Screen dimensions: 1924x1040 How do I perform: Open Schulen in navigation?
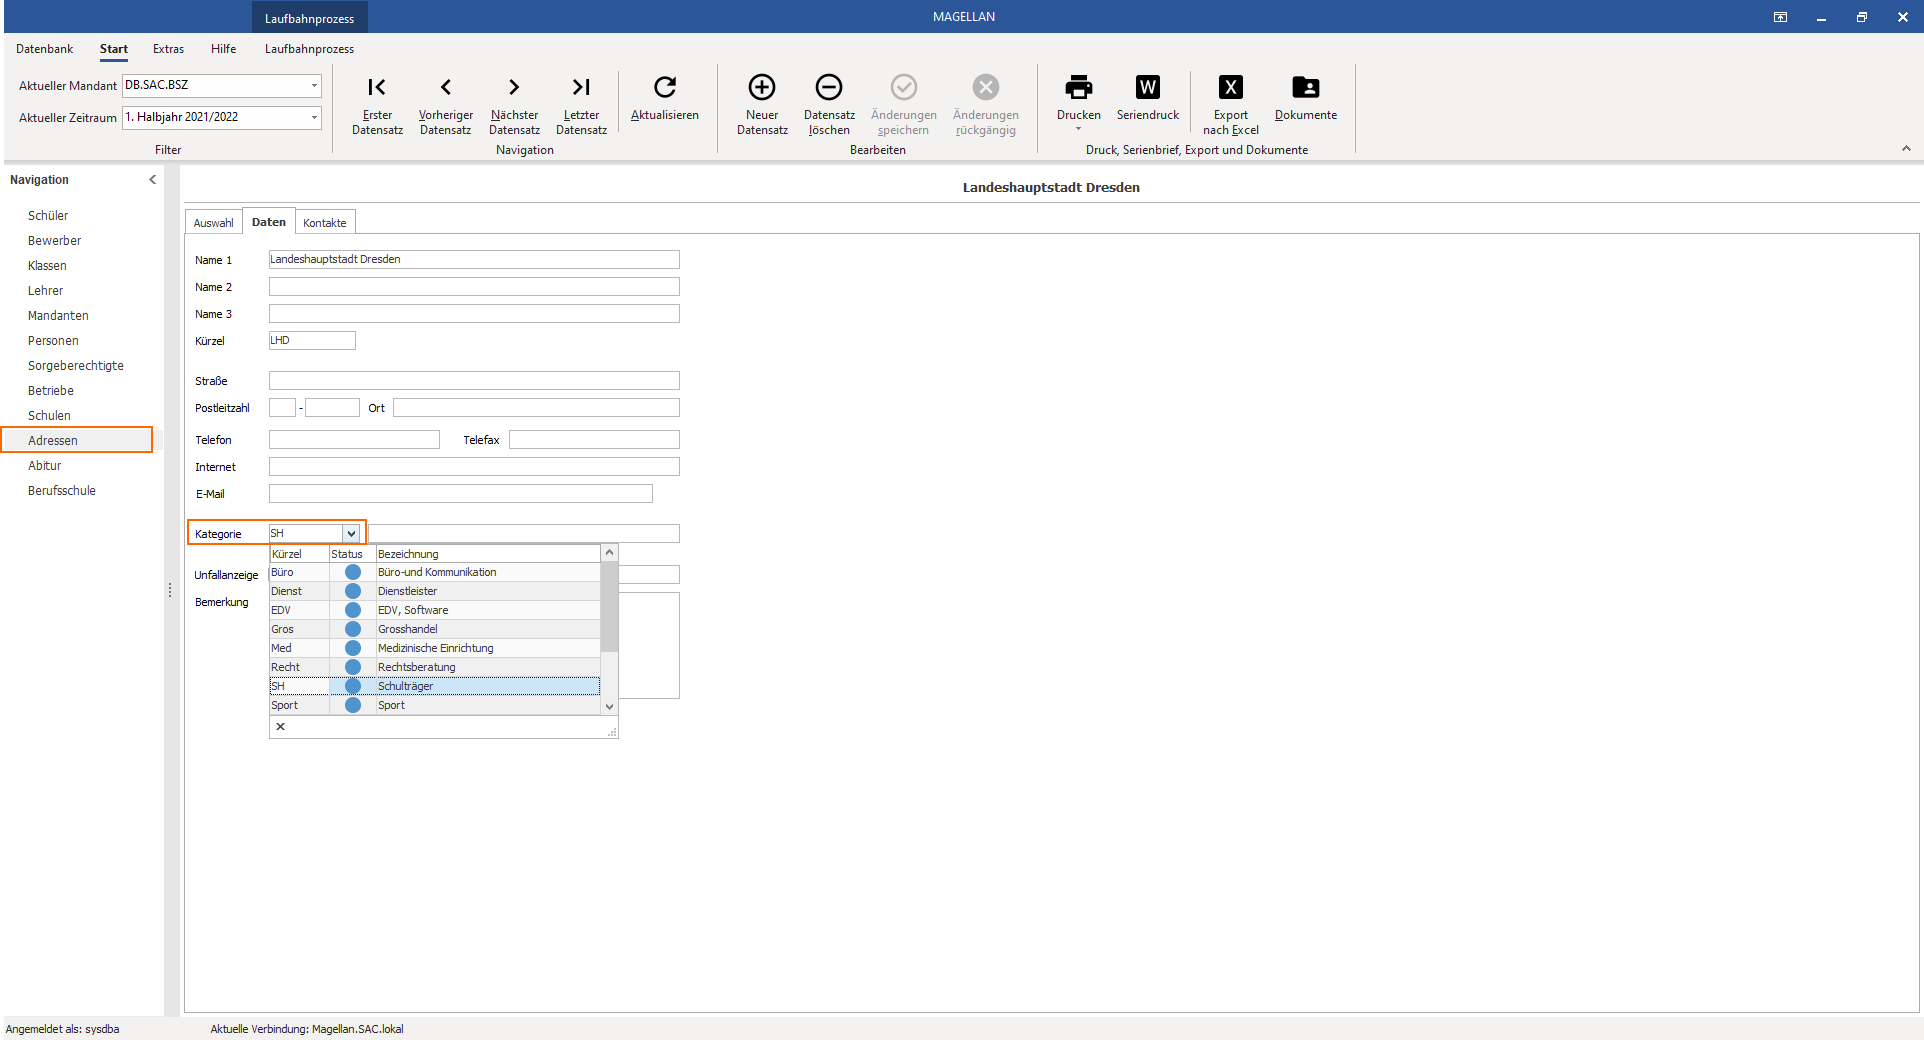pyautogui.click(x=49, y=416)
